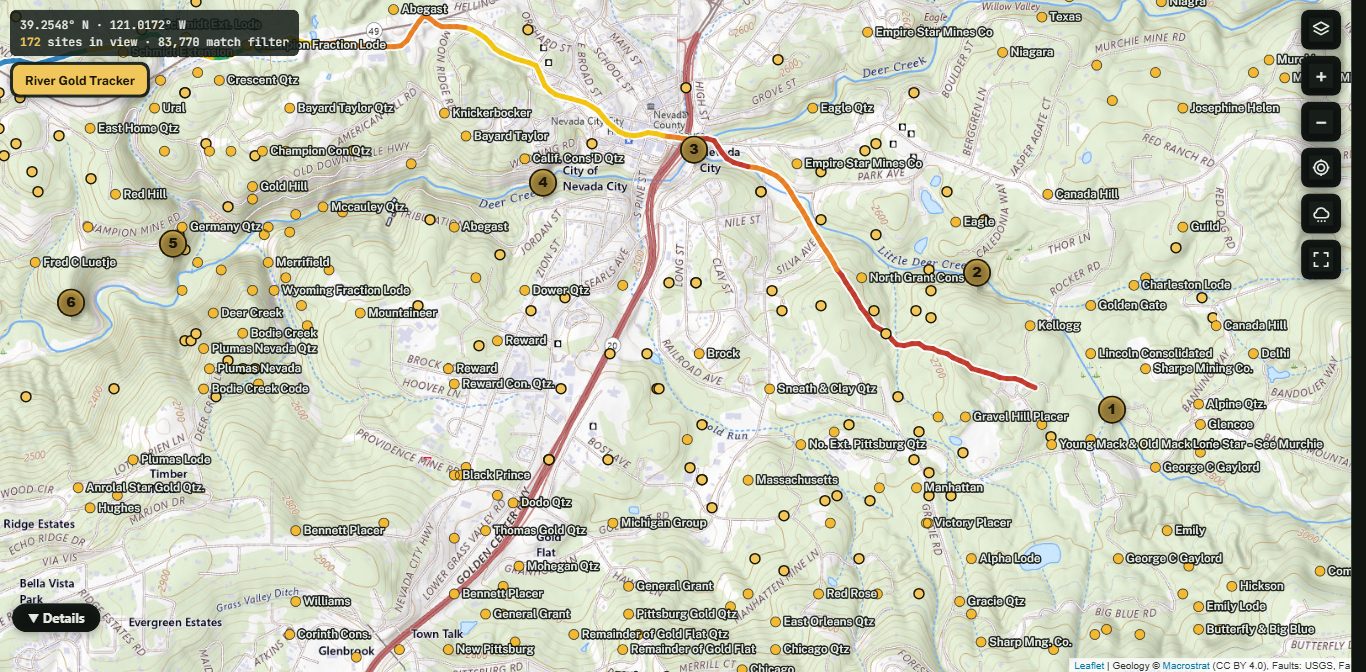Click the Guild site dot

pyautogui.click(x=1181, y=227)
